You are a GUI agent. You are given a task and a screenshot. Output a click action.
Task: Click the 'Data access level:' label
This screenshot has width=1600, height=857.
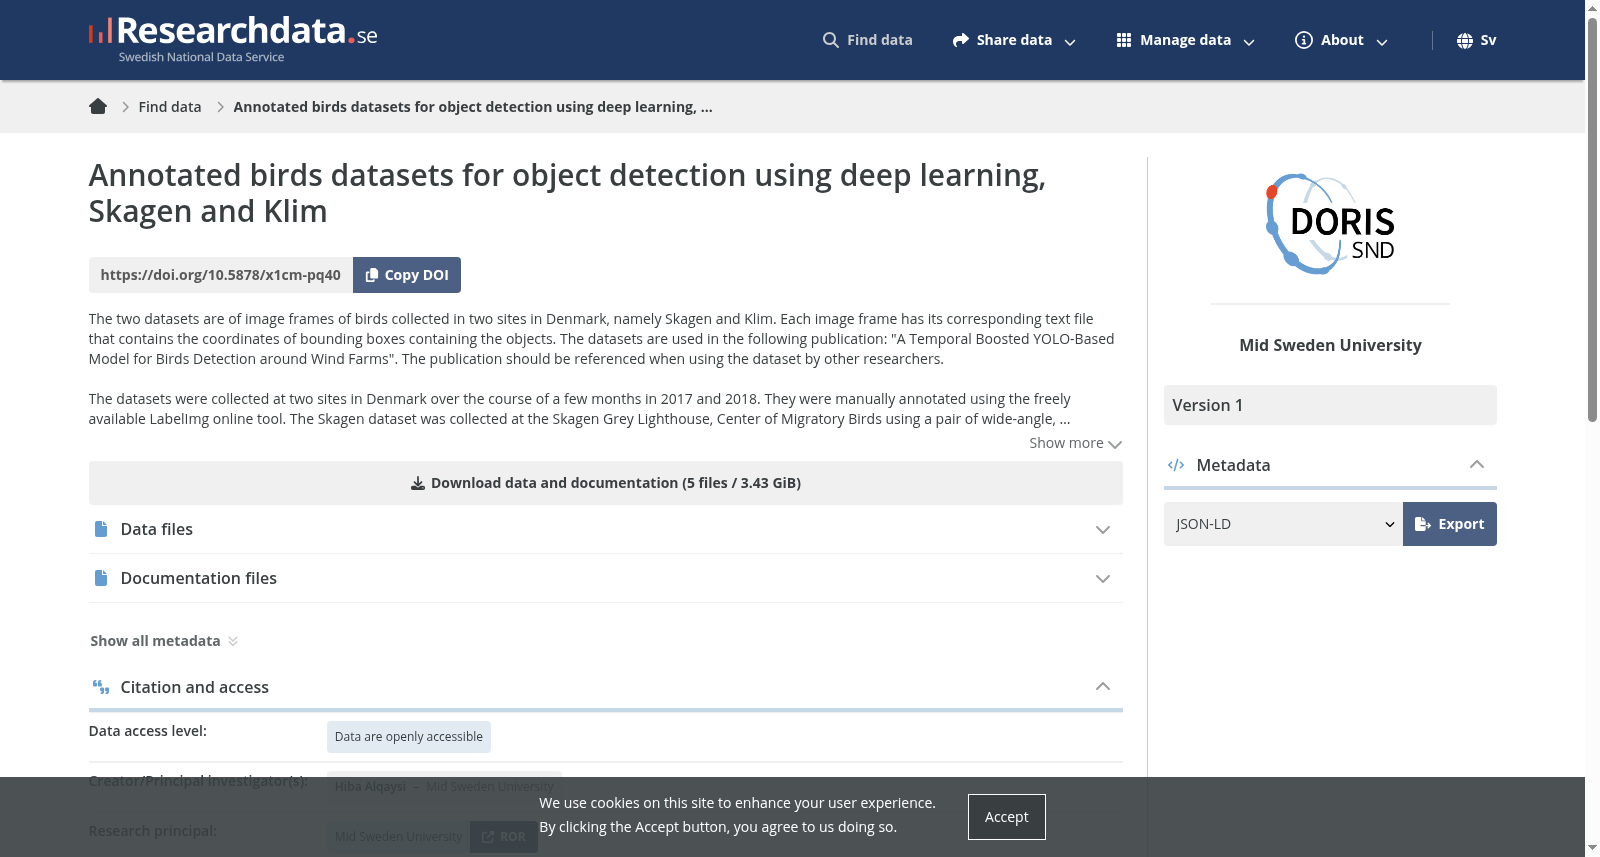148,731
